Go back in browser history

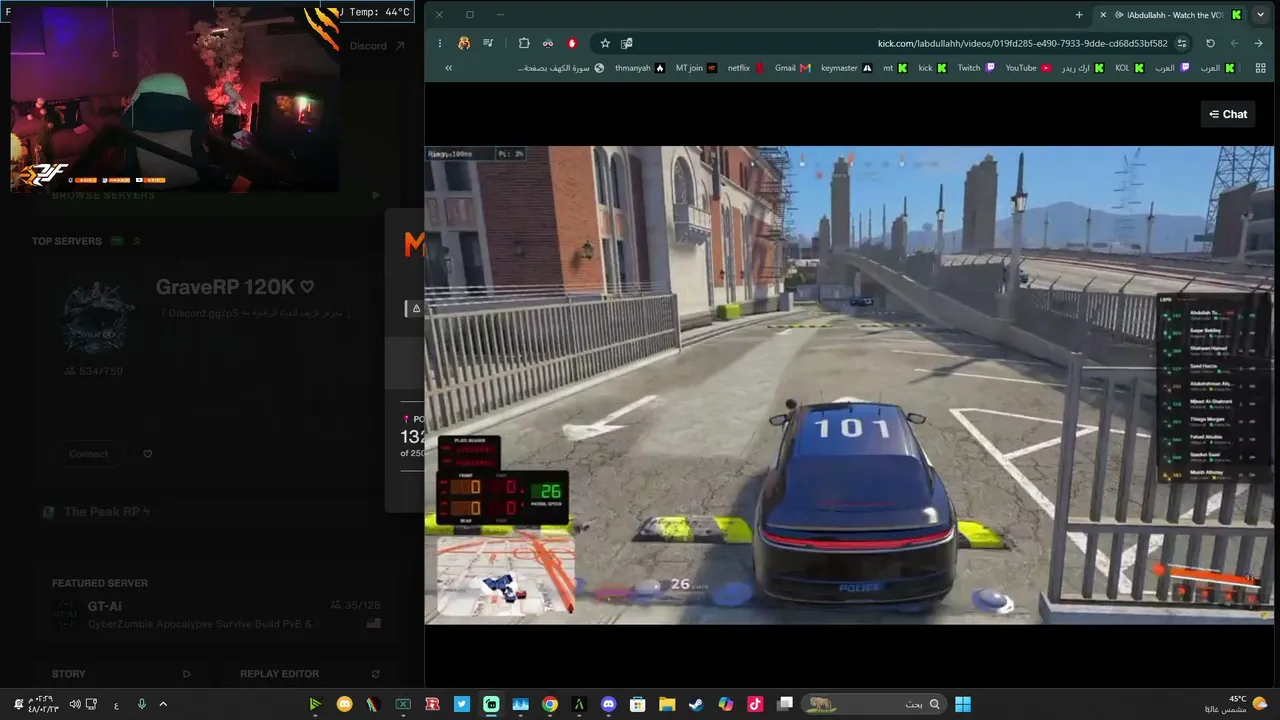(1258, 43)
